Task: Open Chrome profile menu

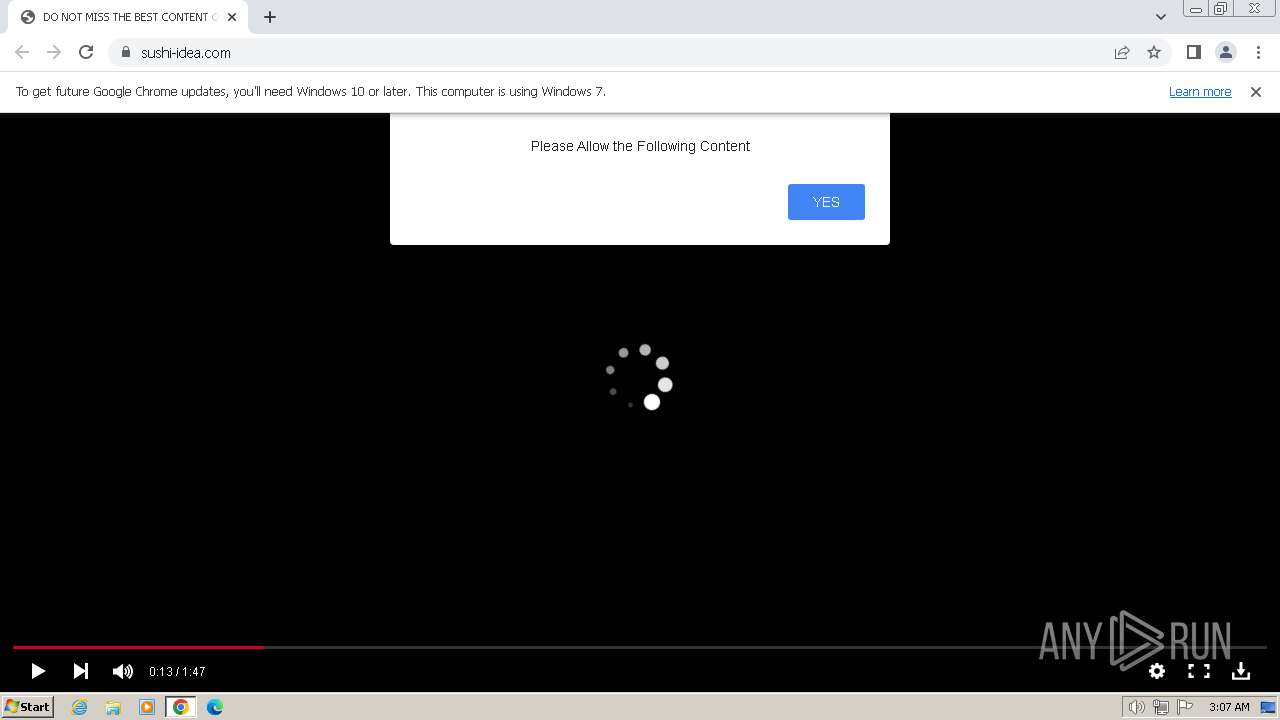Action: pos(1226,52)
